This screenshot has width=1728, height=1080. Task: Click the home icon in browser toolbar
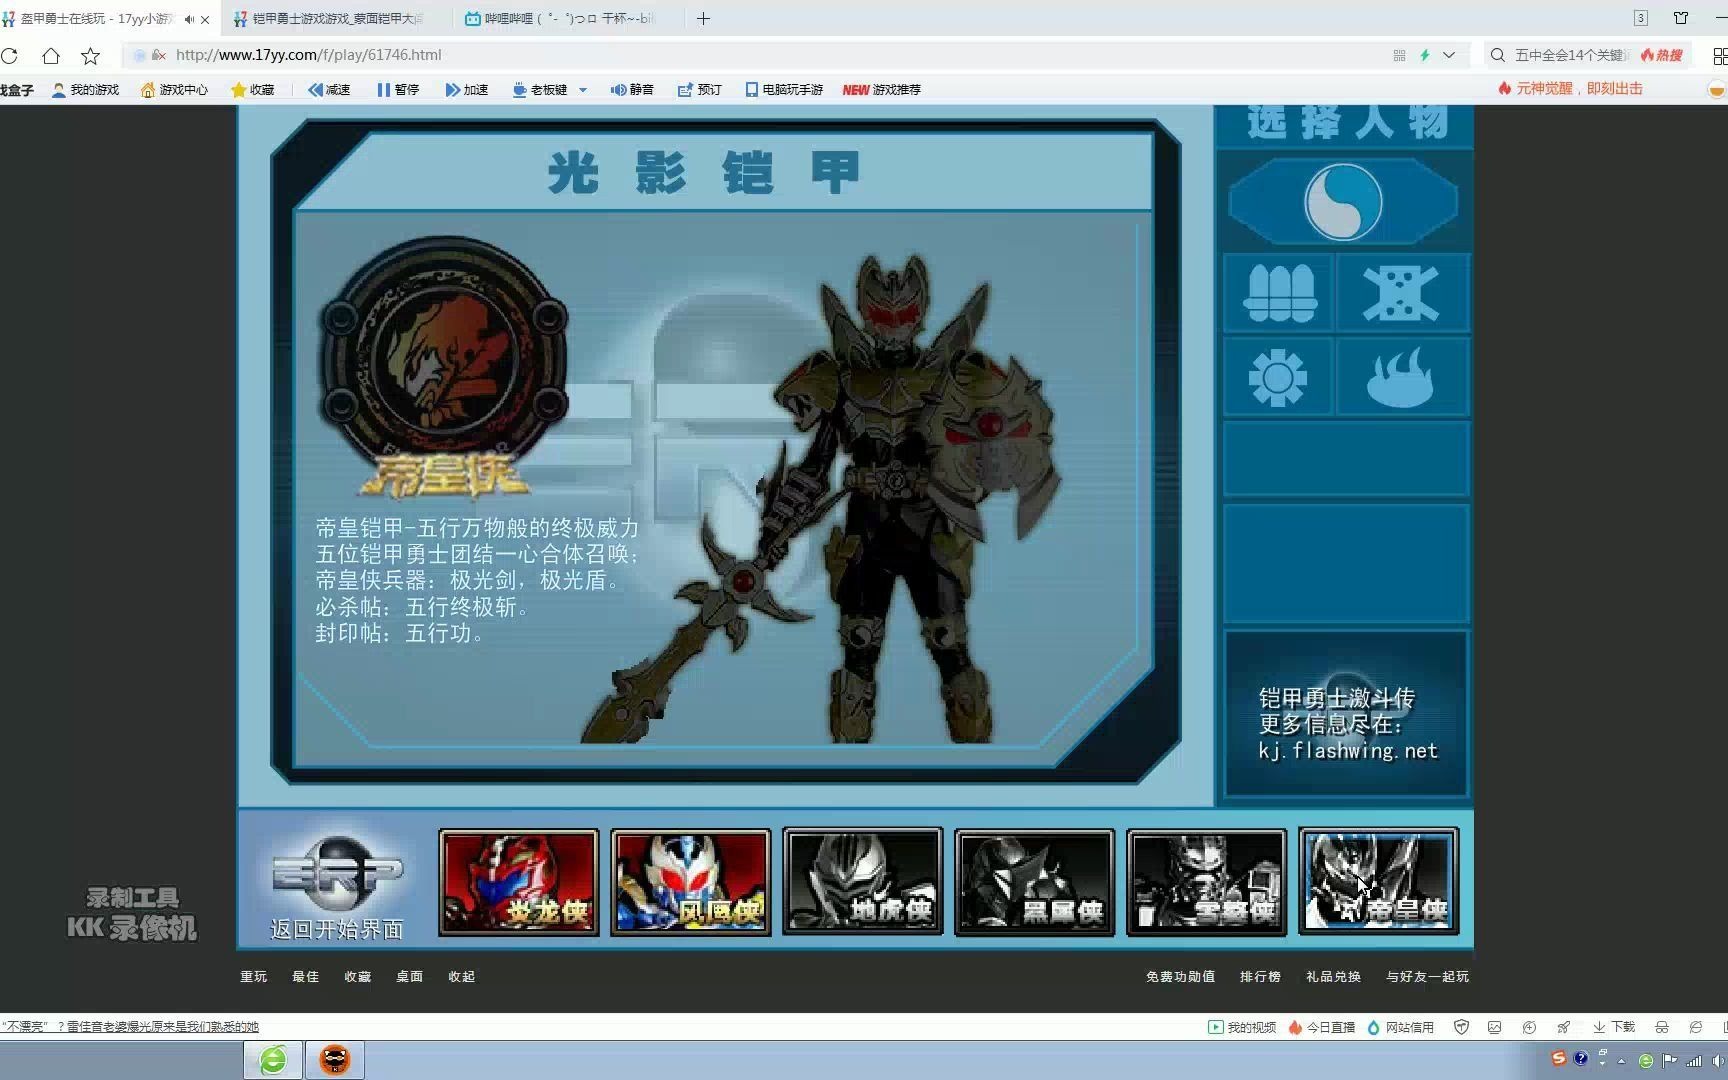coord(51,56)
